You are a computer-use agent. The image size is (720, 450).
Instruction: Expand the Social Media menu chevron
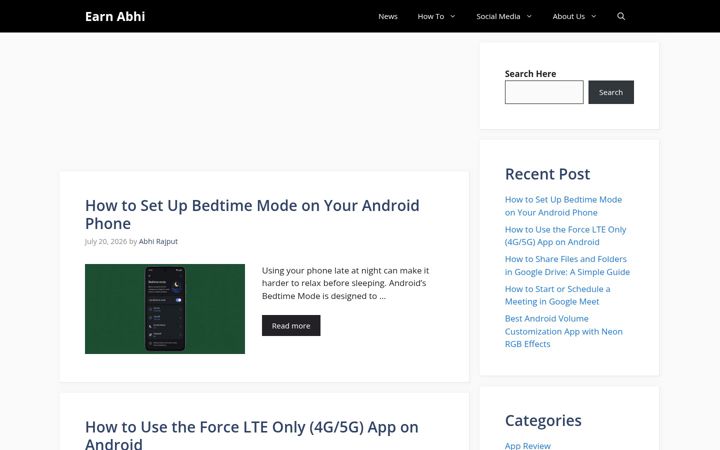tap(529, 16)
